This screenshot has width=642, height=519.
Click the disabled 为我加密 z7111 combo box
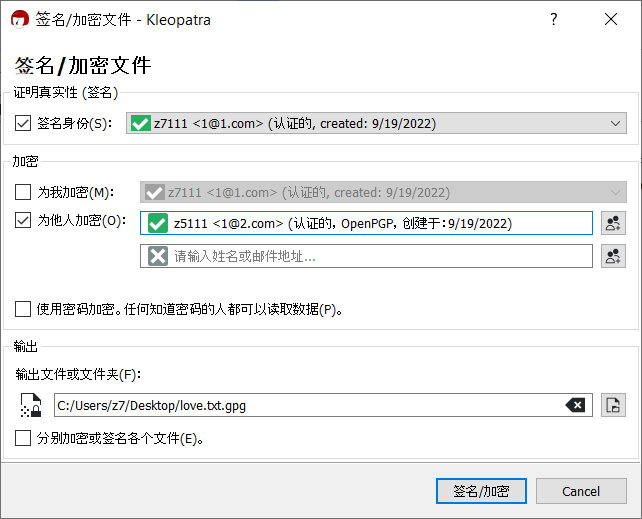(x=383, y=192)
